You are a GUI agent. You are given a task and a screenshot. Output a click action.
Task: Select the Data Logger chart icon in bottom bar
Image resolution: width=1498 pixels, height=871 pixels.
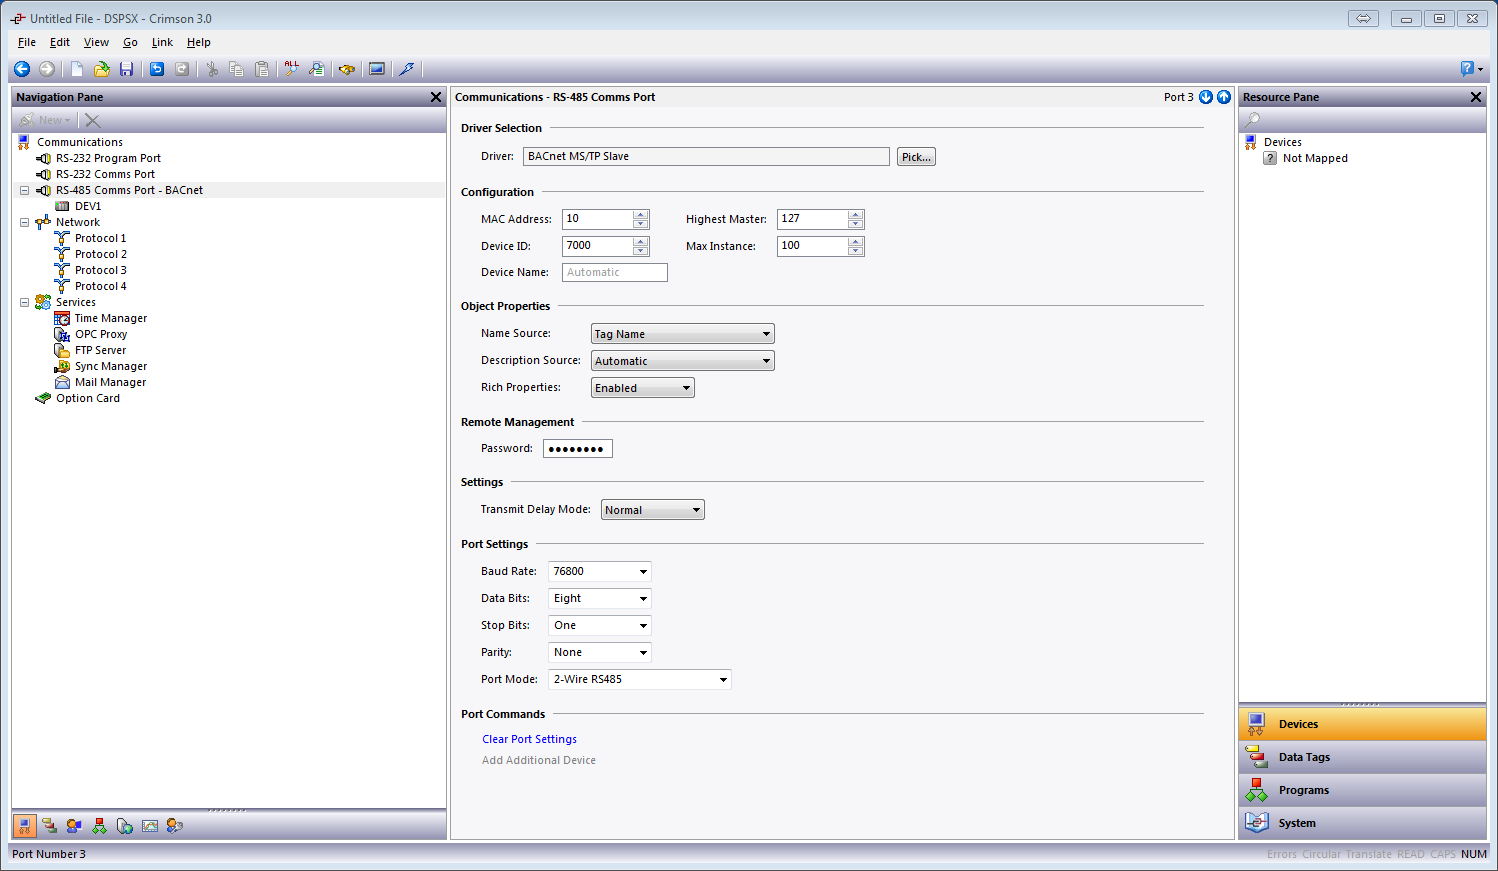(x=150, y=826)
